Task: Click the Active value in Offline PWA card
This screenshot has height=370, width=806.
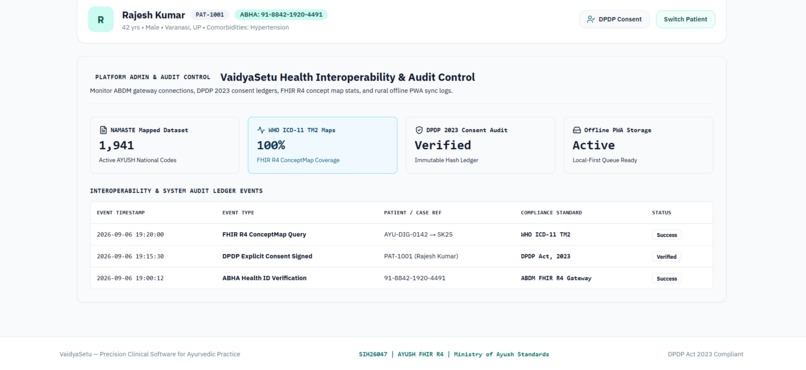Action: (x=594, y=145)
